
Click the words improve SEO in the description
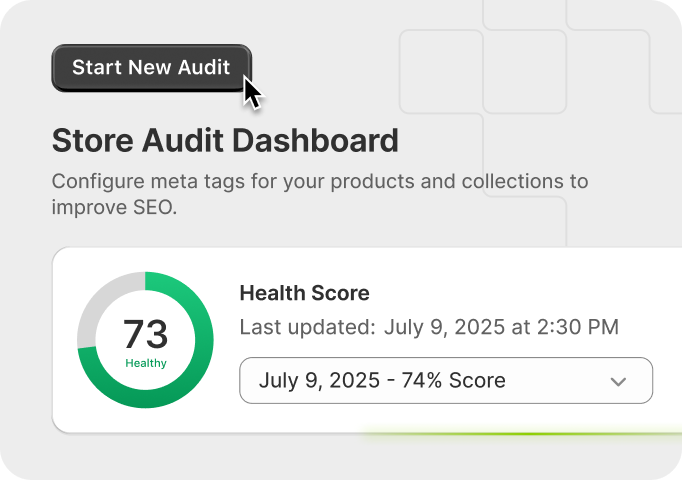coord(113,208)
